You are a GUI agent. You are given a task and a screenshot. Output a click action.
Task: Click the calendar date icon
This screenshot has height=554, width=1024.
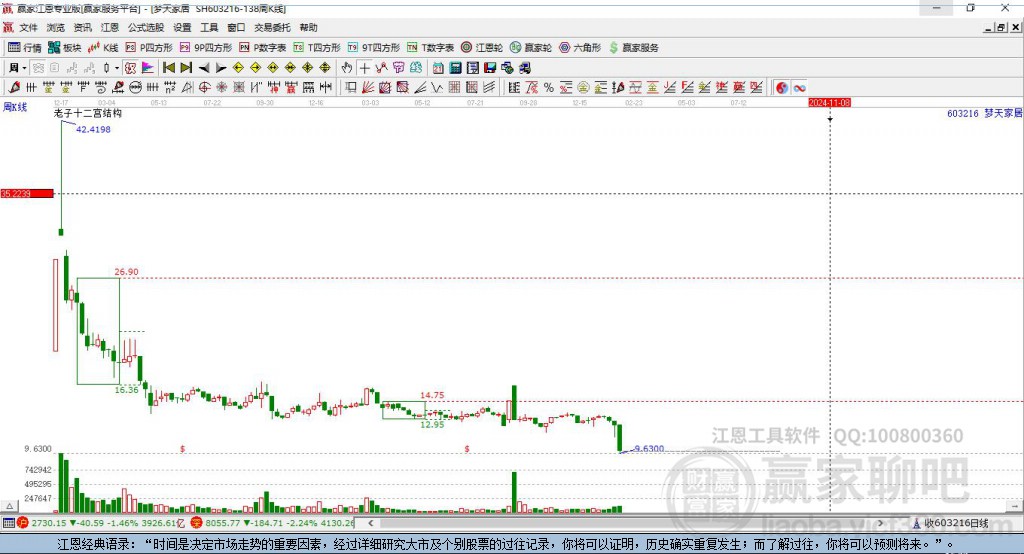[x=438, y=68]
